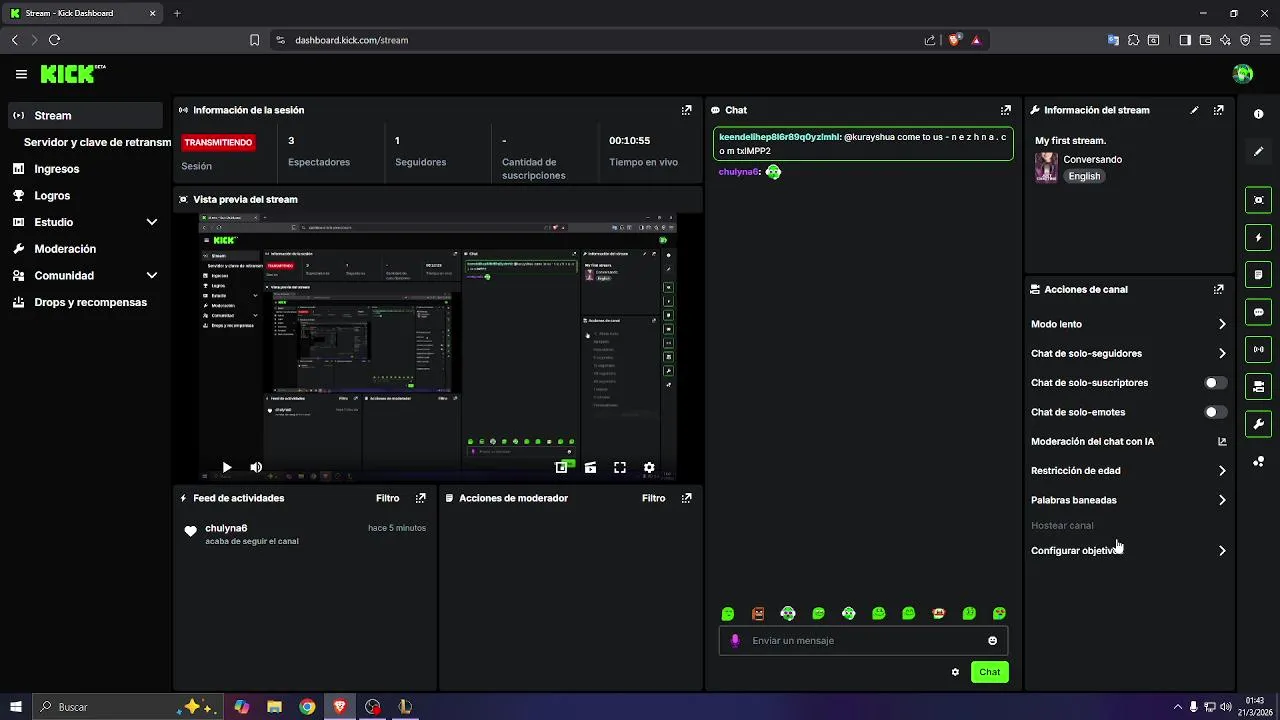The width and height of the screenshot is (1280, 720).
Task: Click the info icon in the right sidebar
Action: [x=1258, y=115]
